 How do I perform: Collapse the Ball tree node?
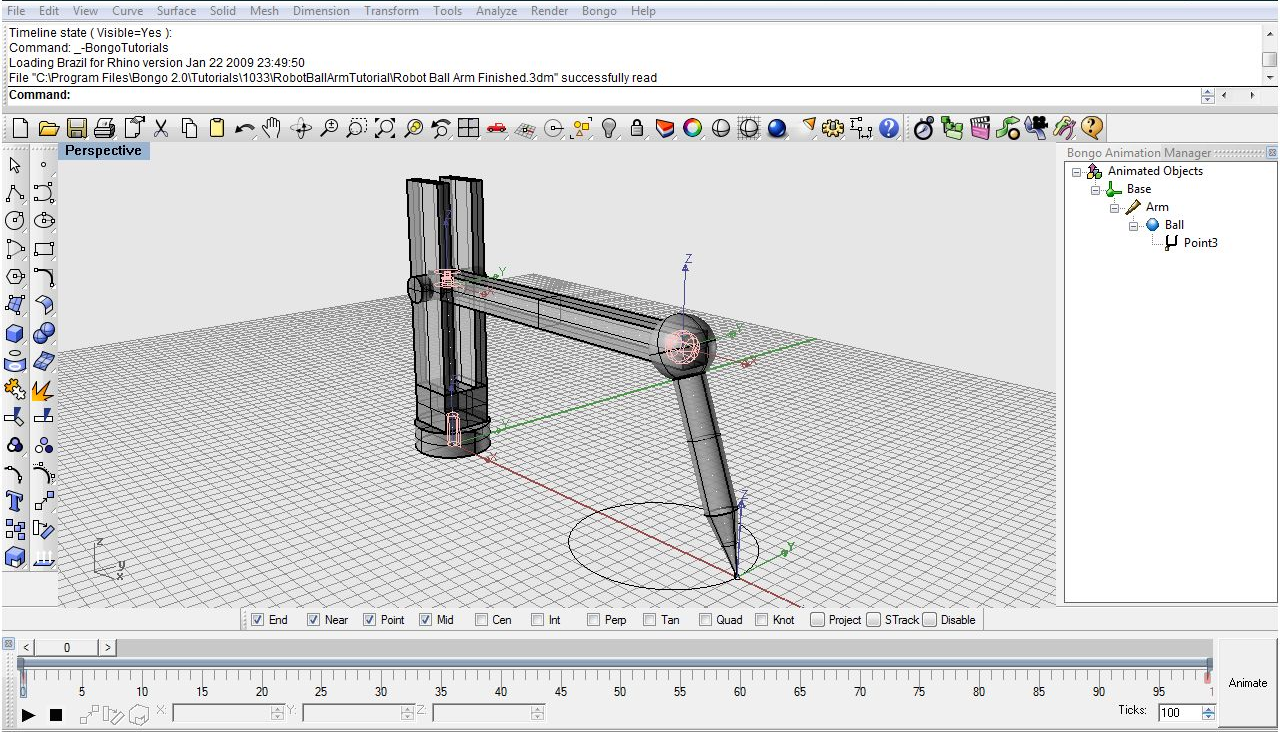pos(1134,226)
